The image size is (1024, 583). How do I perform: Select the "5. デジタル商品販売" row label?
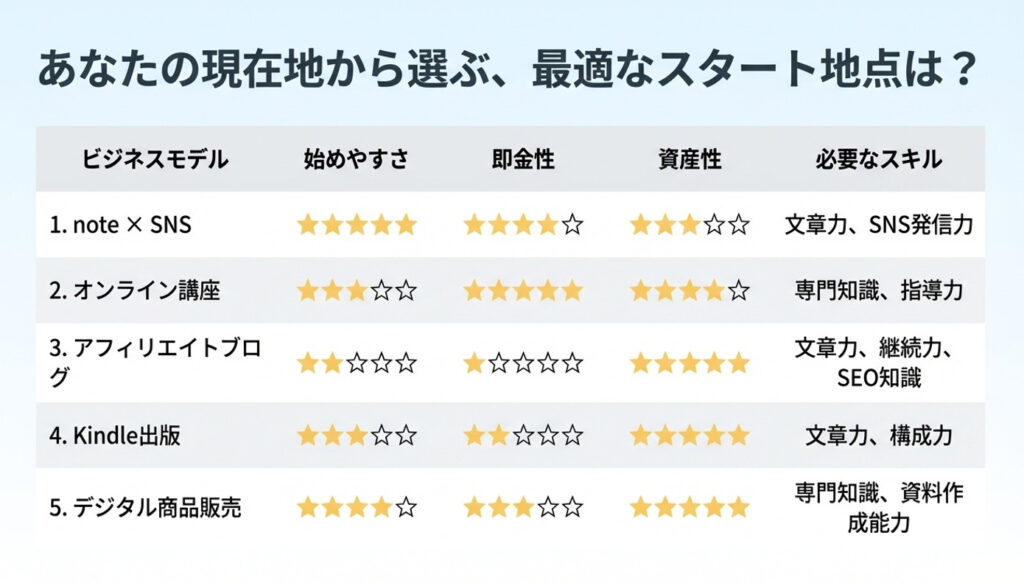click(145, 507)
